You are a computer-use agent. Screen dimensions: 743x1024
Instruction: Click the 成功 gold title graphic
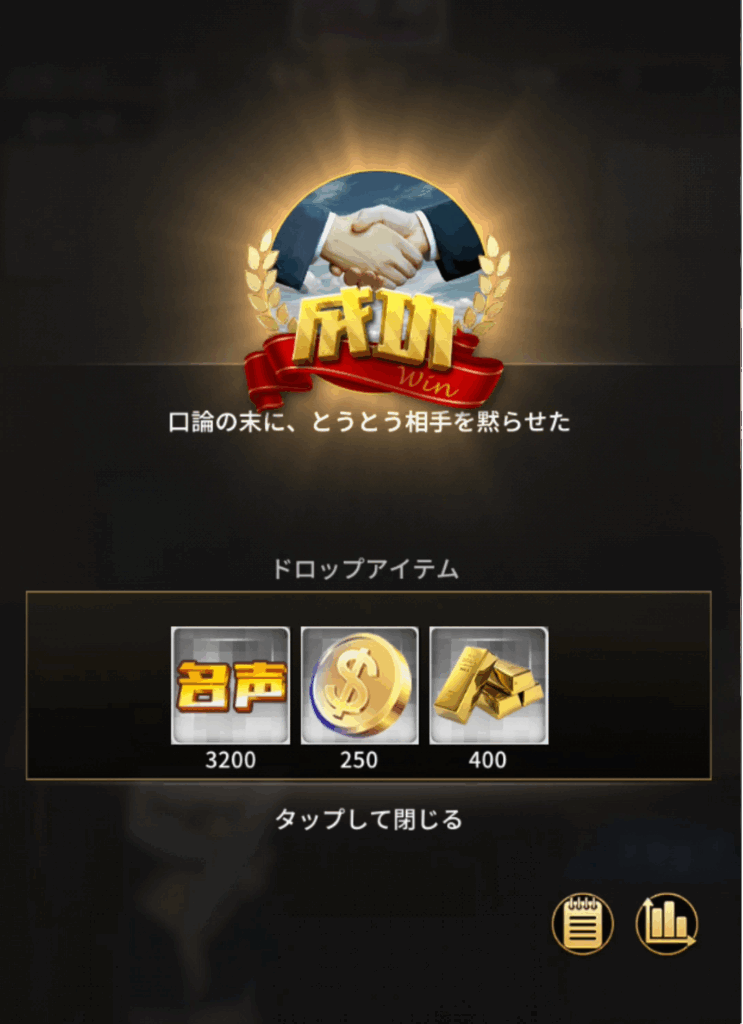point(373,327)
